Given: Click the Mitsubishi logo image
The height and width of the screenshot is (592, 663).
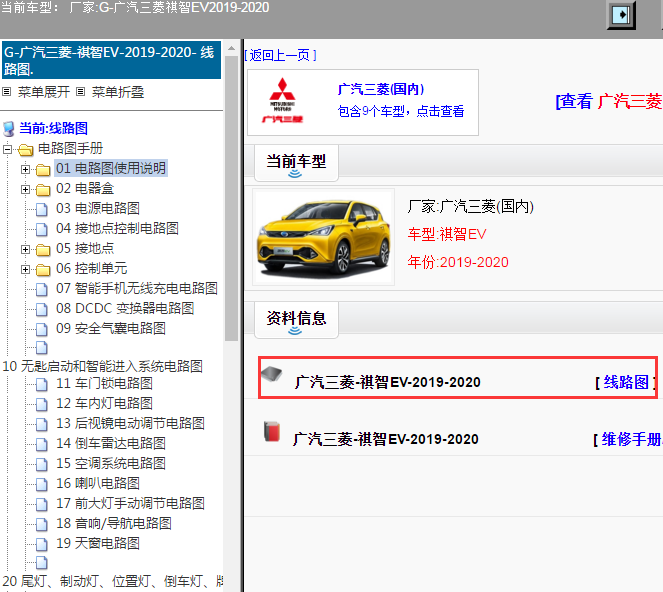Looking at the screenshot, I should coord(282,101).
